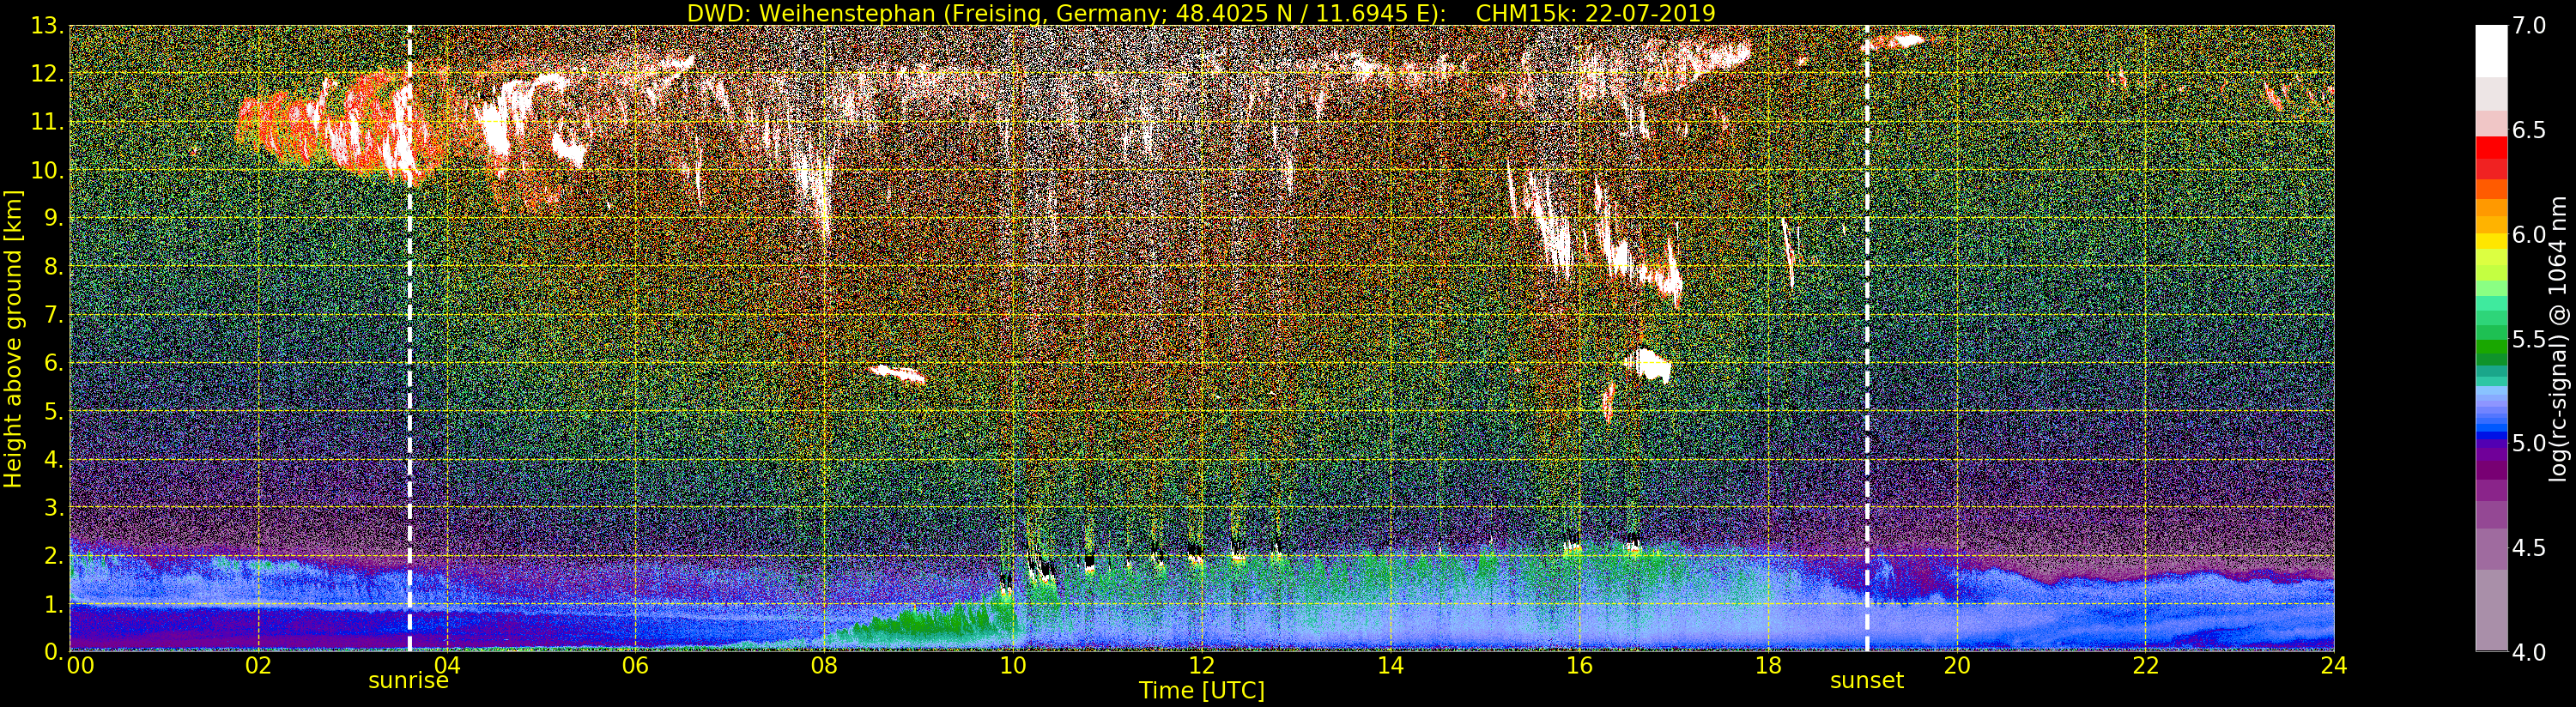2576x707 pixels.
Task: Pick the bright red band on the colorbar
Action: point(2491,147)
